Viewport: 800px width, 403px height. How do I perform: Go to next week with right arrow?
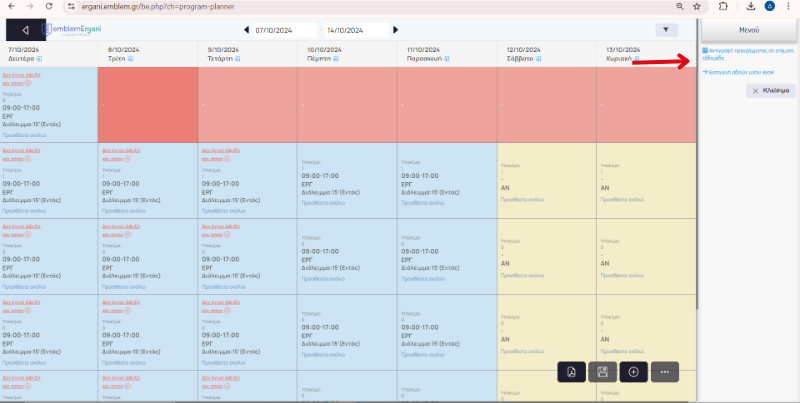(395, 30)
